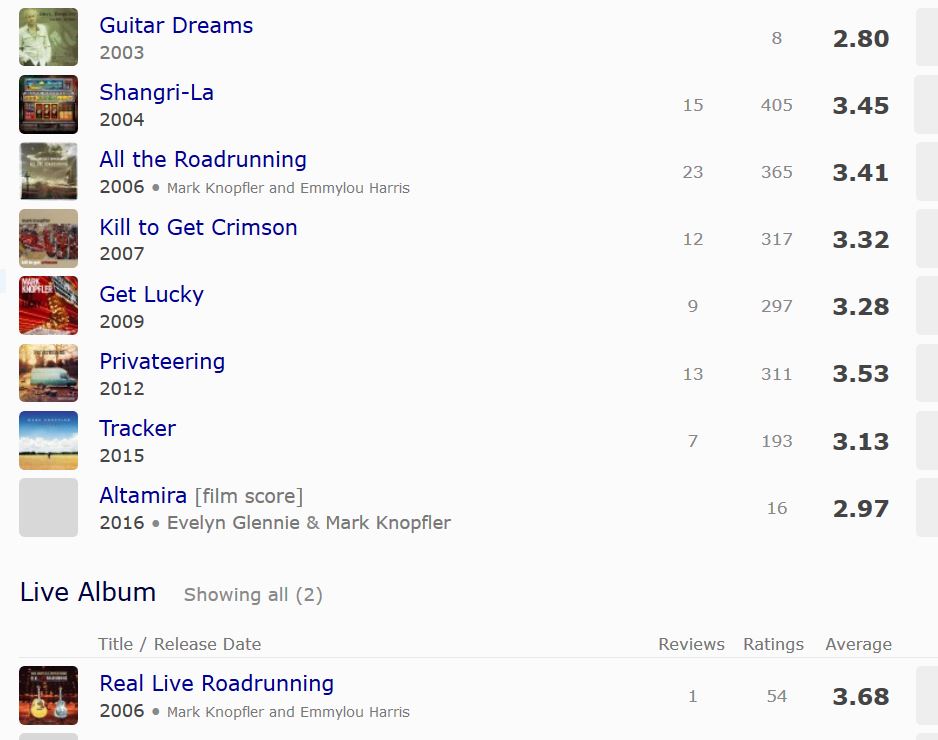This screenshot has height=740, width=938.
Task: Click the blank Altamira placeholder cover
Action: pos(48,507)
